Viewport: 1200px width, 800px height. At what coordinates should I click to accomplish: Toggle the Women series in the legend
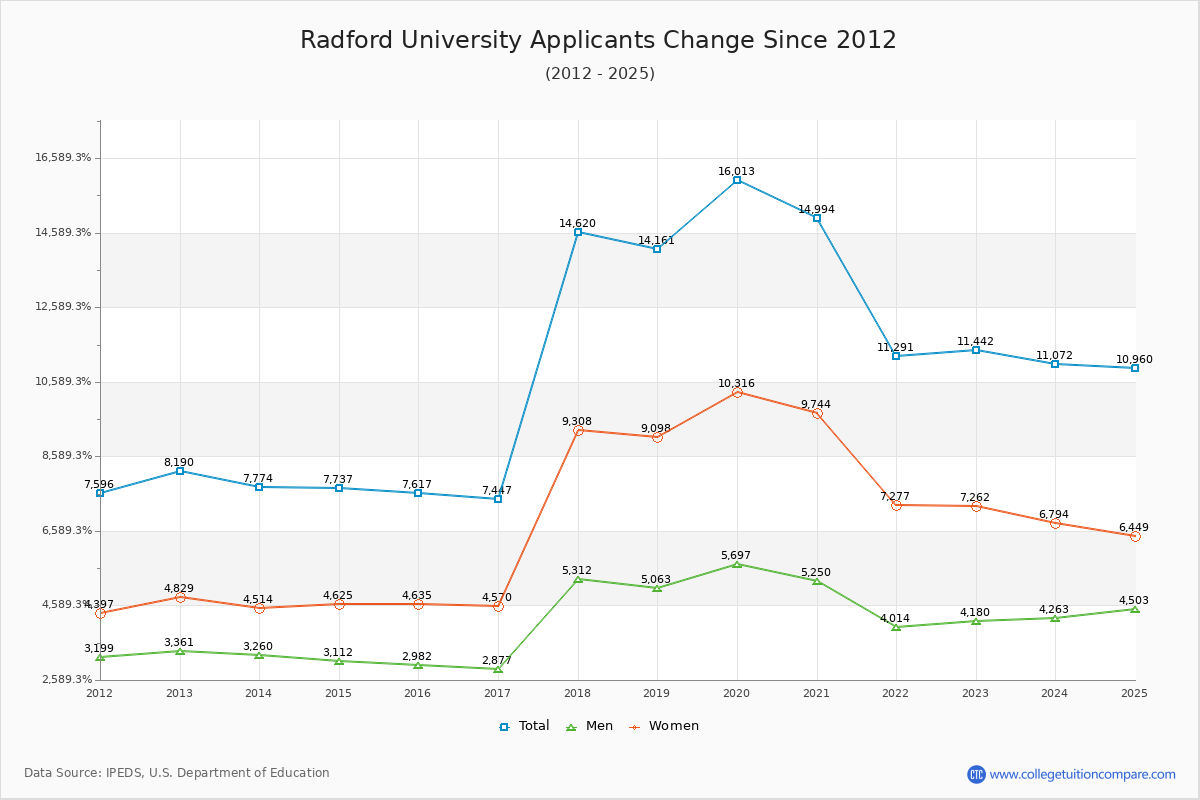tap(664, 726)
